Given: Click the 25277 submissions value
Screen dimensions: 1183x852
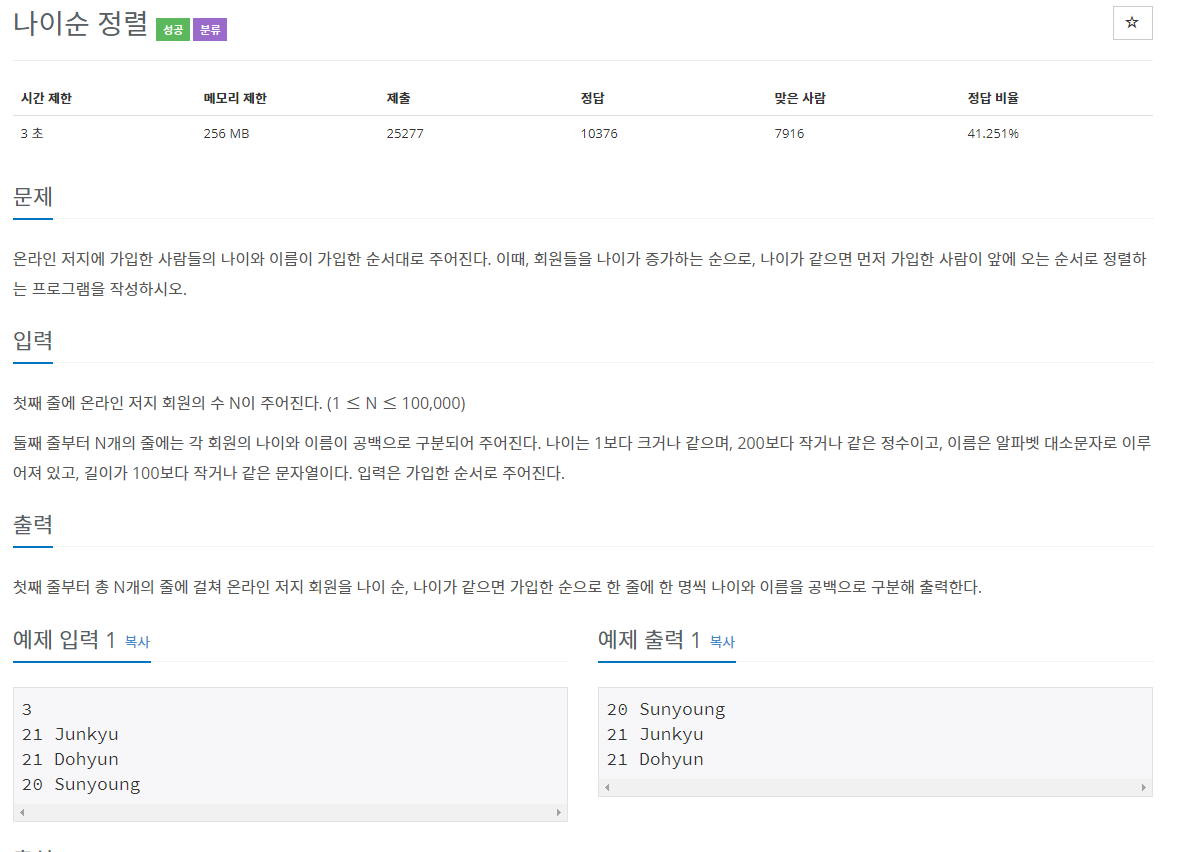Looking at the screenshot, I should pyautogui.click(x=405, y=134).
